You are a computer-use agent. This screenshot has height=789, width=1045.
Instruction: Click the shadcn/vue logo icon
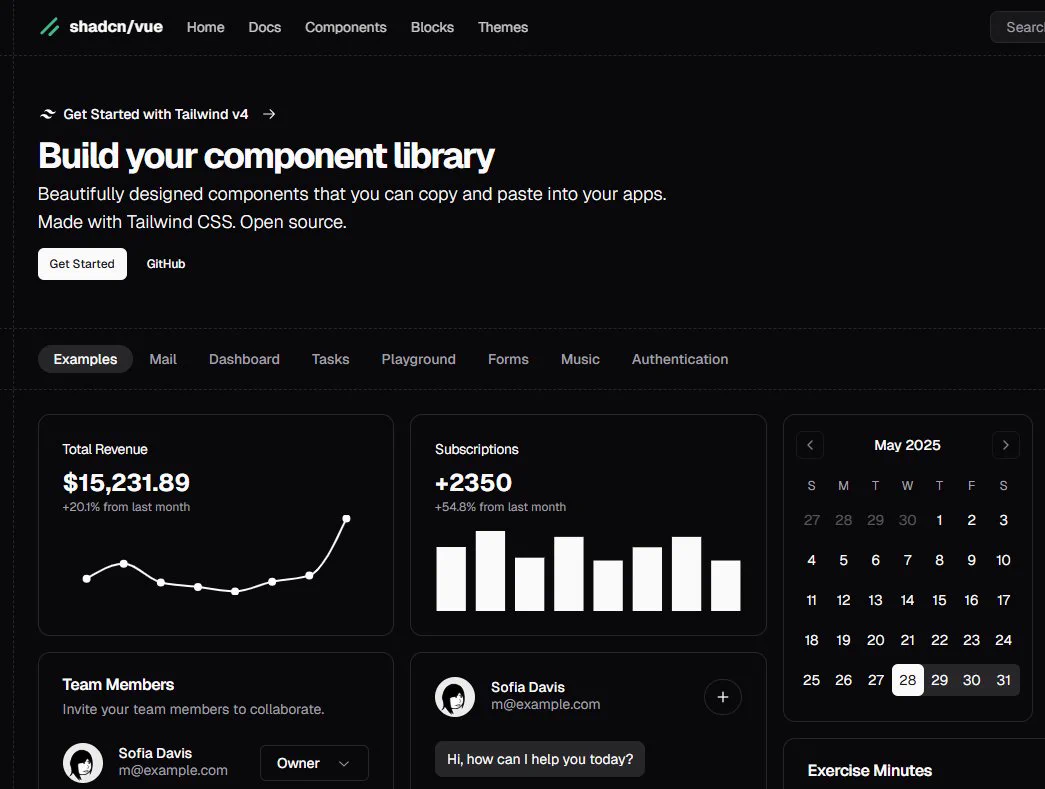coord(50,27)
